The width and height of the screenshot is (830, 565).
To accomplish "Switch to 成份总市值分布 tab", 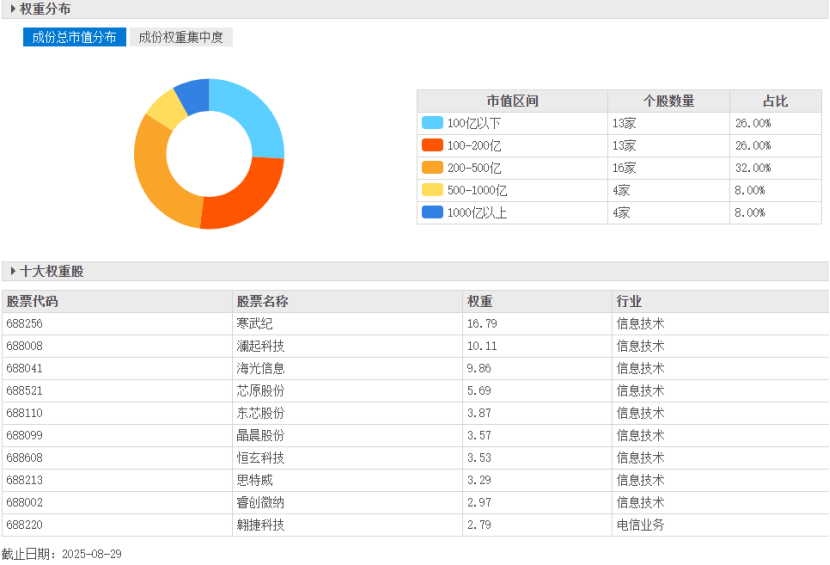I will (x=74, y=37).
